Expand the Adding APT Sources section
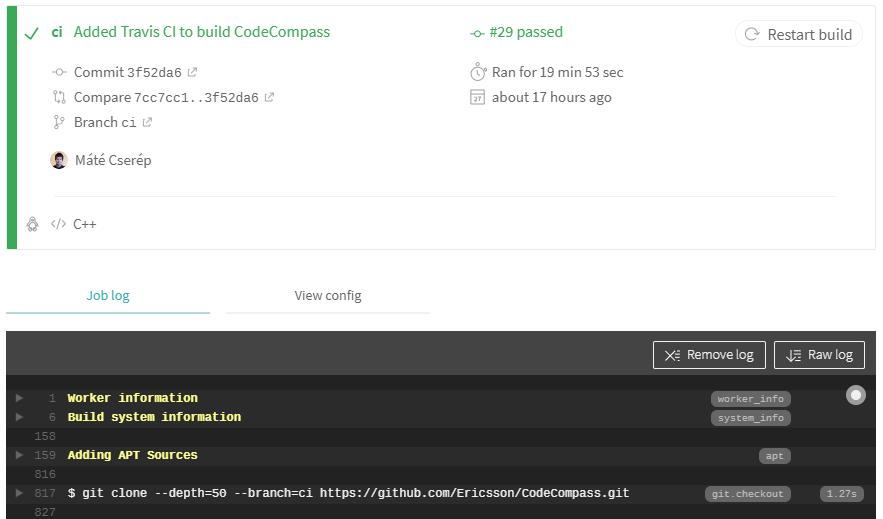This screenshot has width=883, height=519. point(19,455)
